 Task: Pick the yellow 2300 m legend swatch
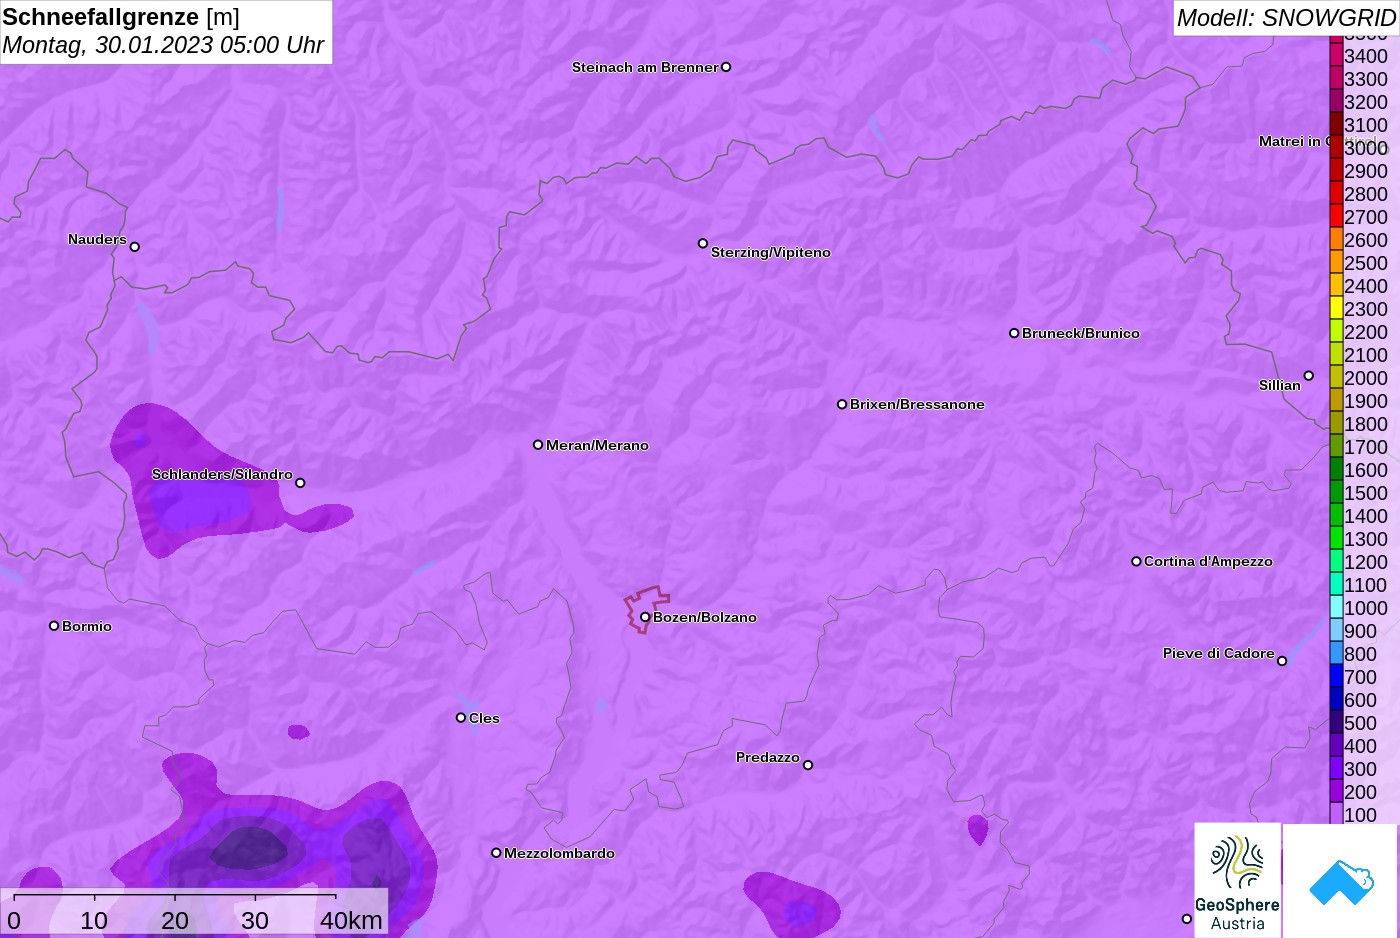pyautogui.click(x=1336, y=308)
